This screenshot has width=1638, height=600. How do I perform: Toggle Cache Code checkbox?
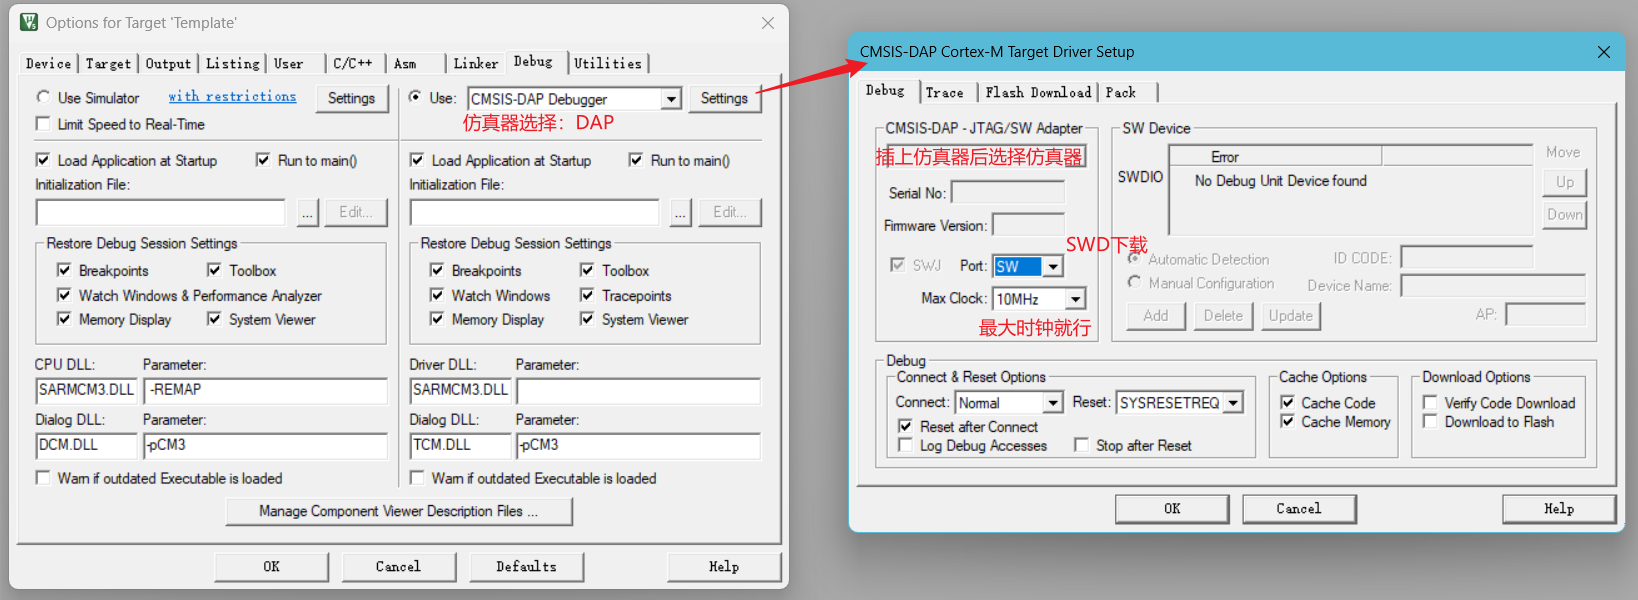pyautogui.click(x=1288, y=402)
